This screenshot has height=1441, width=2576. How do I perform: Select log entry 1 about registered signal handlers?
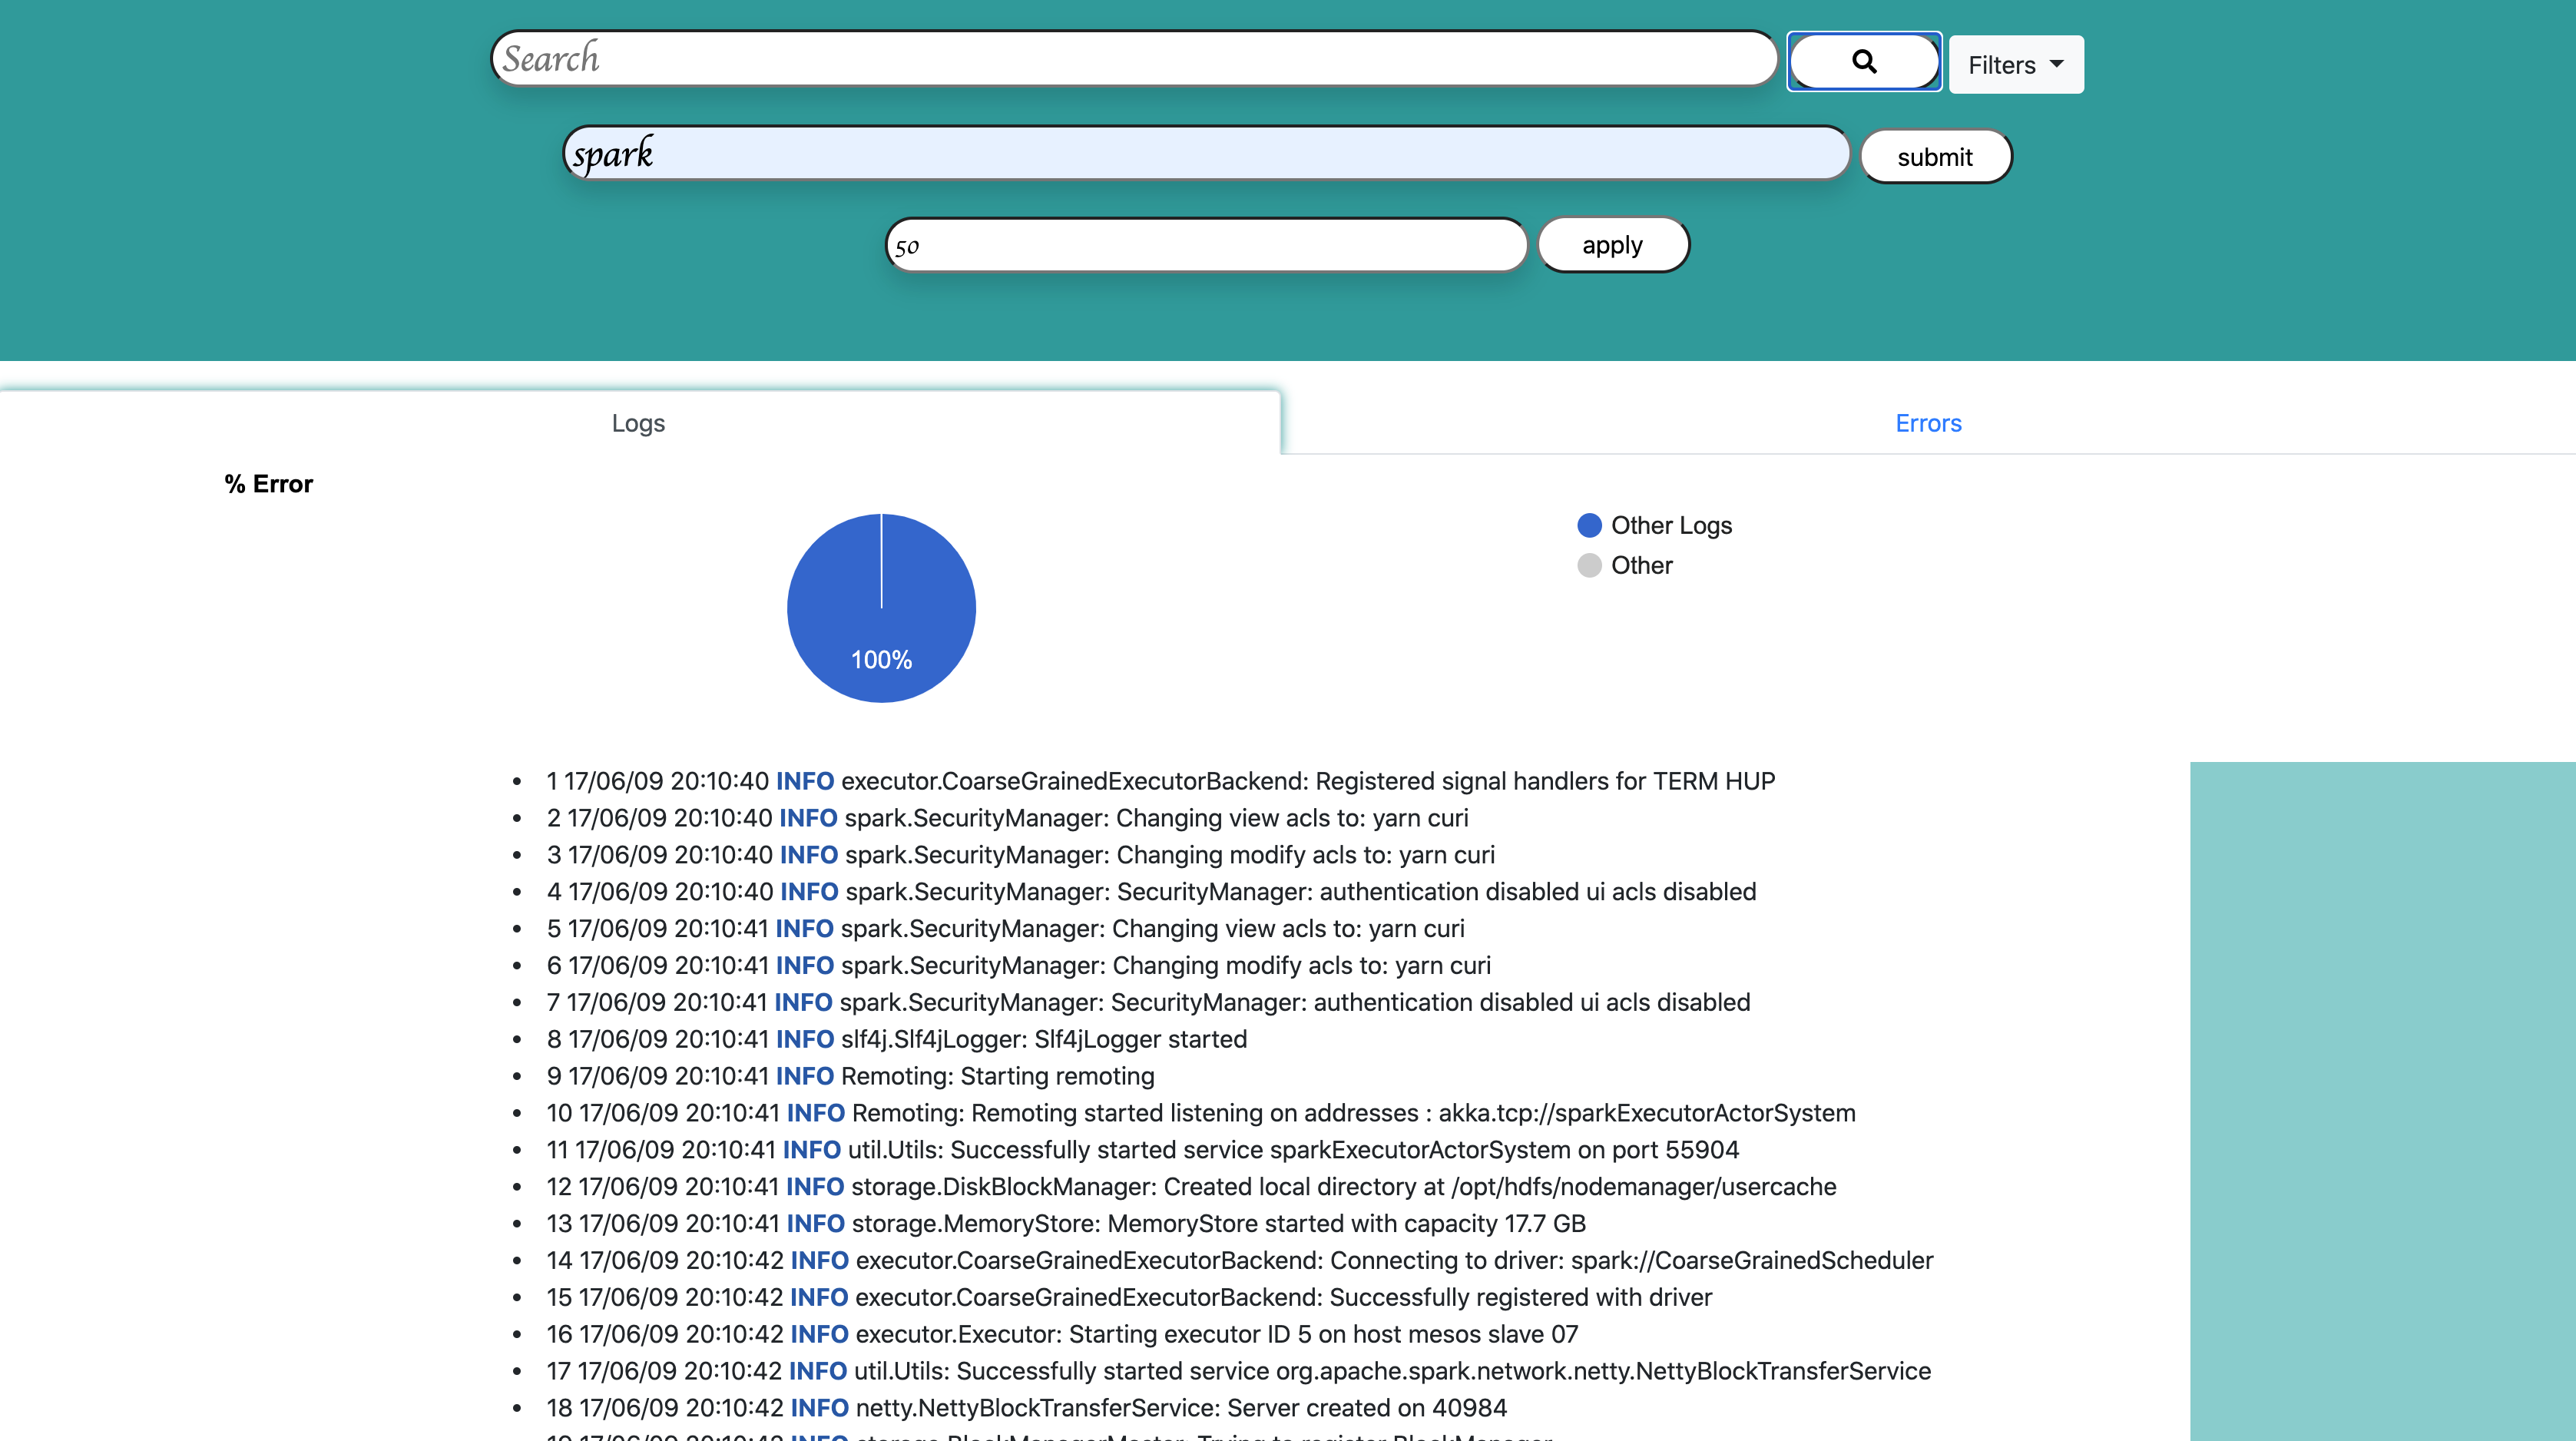1160,781
